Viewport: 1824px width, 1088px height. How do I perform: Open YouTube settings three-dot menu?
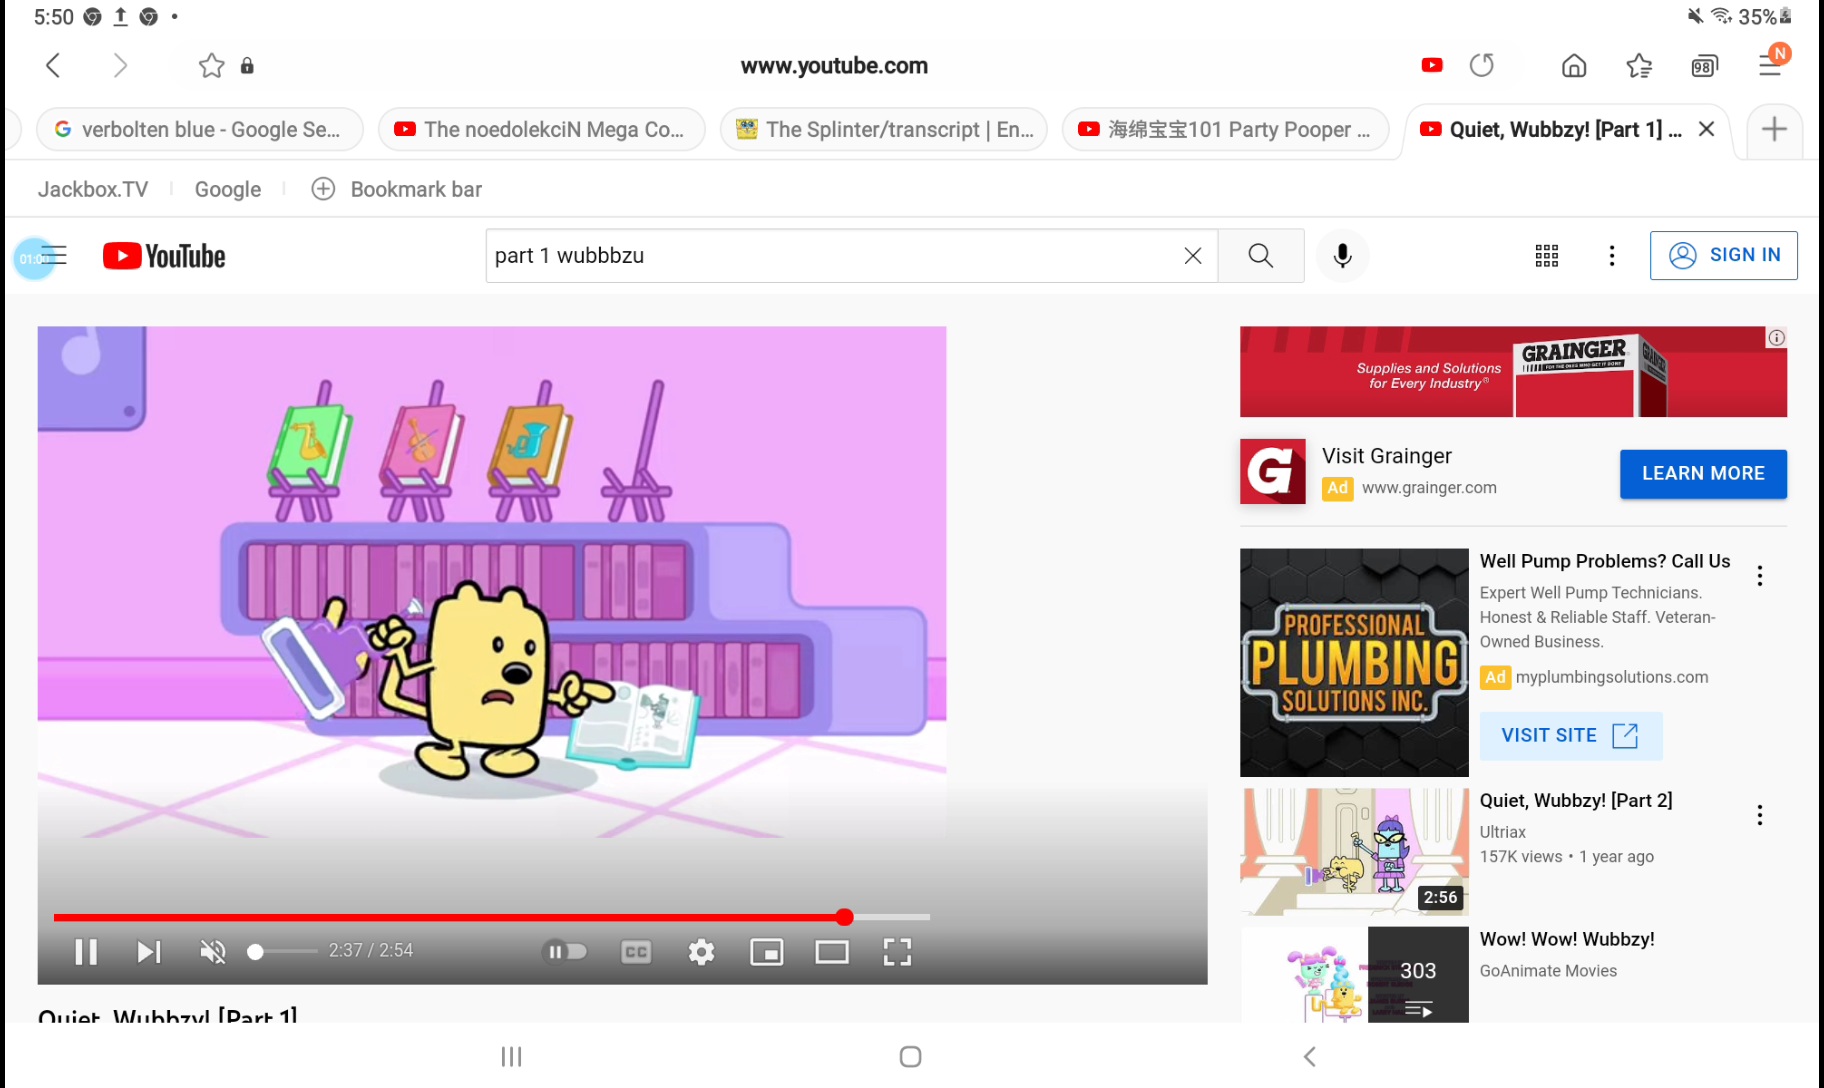tap(1612, 256)
